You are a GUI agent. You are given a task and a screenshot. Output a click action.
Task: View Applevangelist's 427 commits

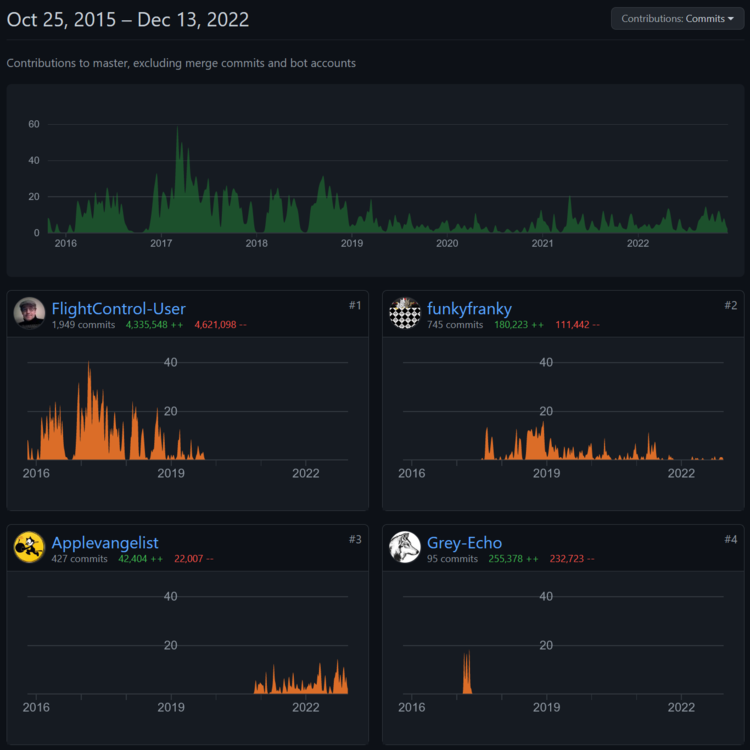tap(79, 559)
